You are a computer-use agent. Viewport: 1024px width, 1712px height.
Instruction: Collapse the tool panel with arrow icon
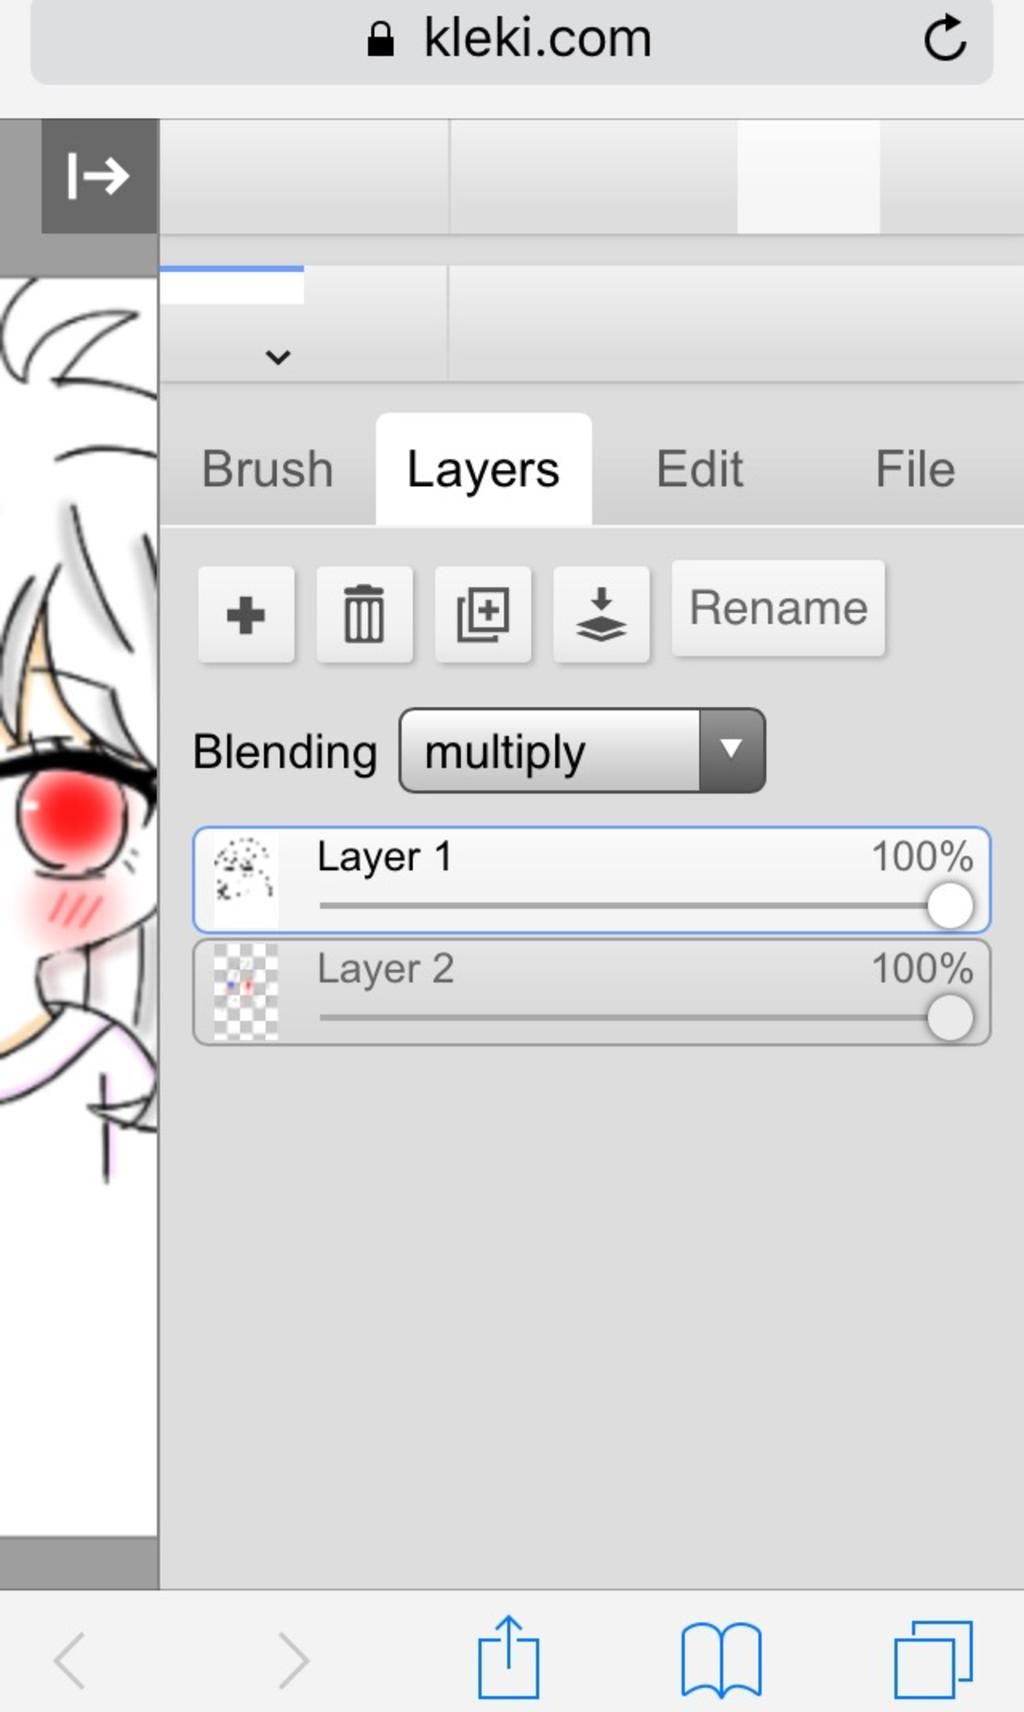pos(99,176)
